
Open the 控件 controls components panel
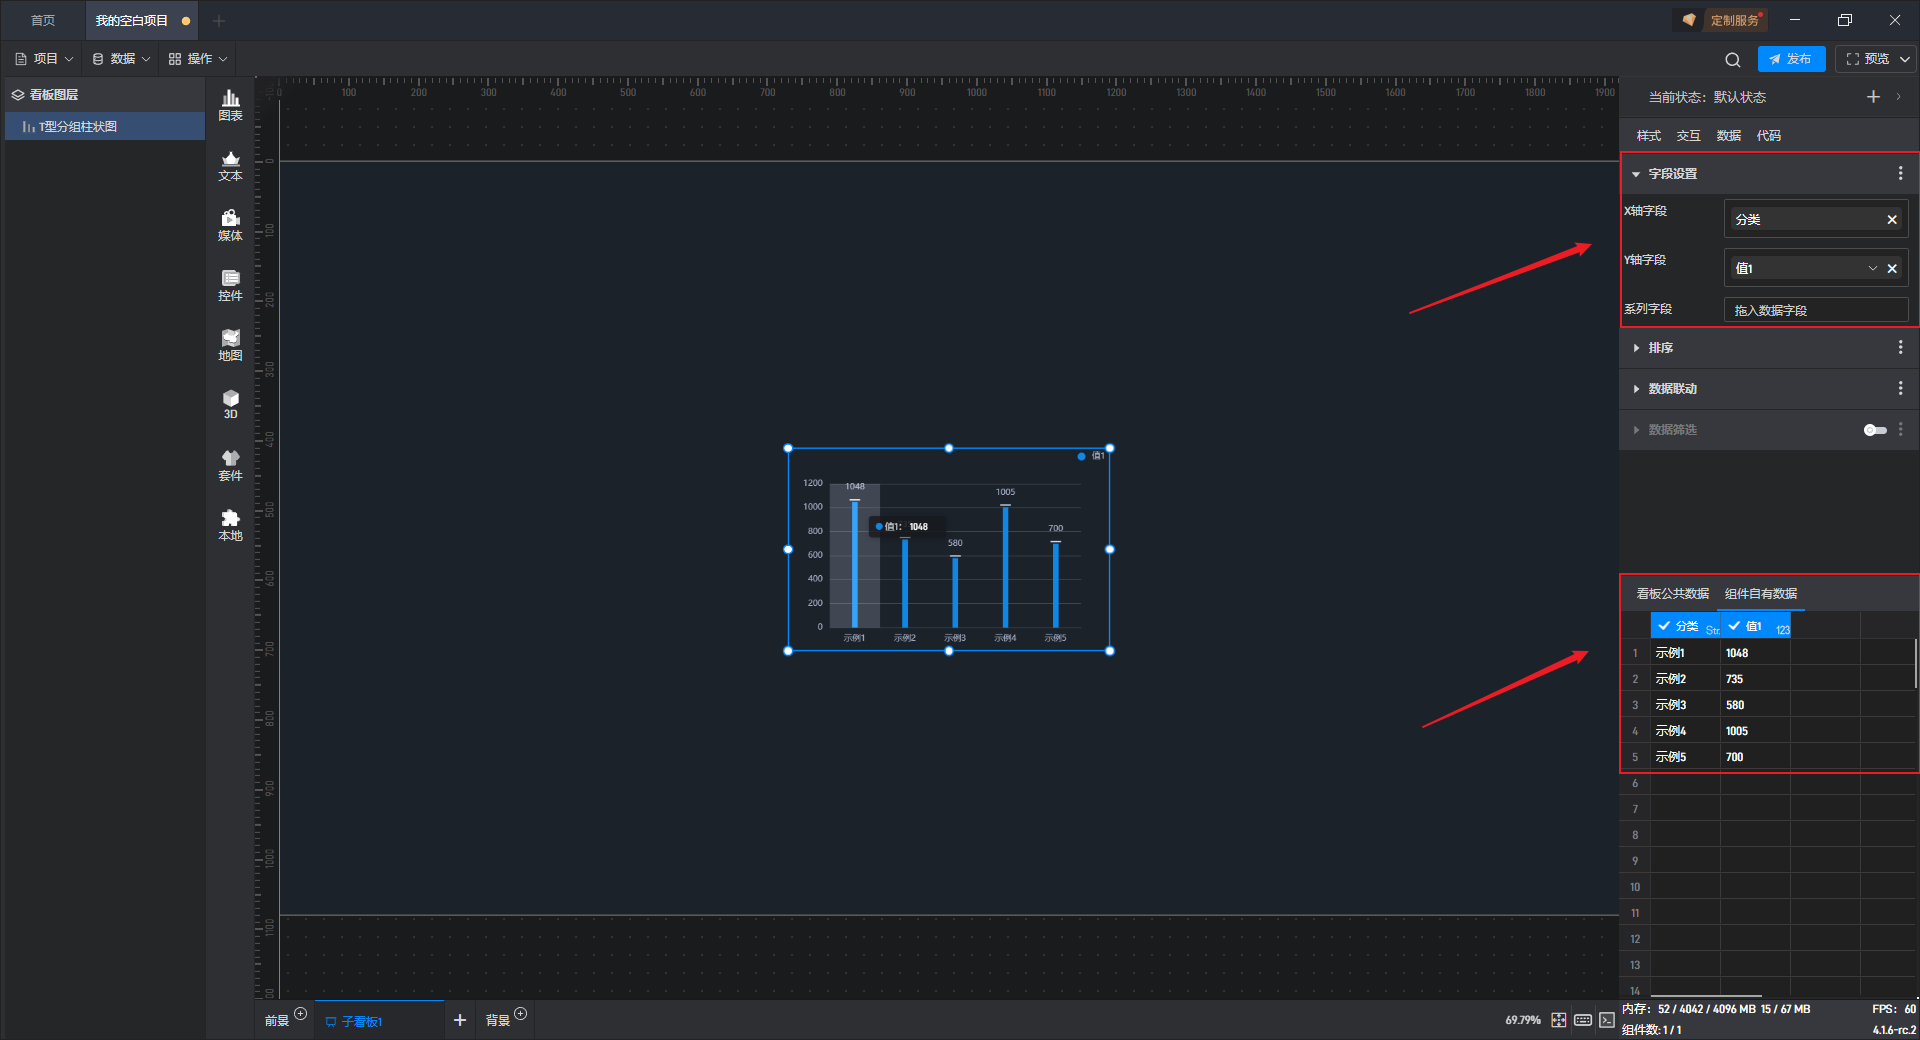point(230,285)
